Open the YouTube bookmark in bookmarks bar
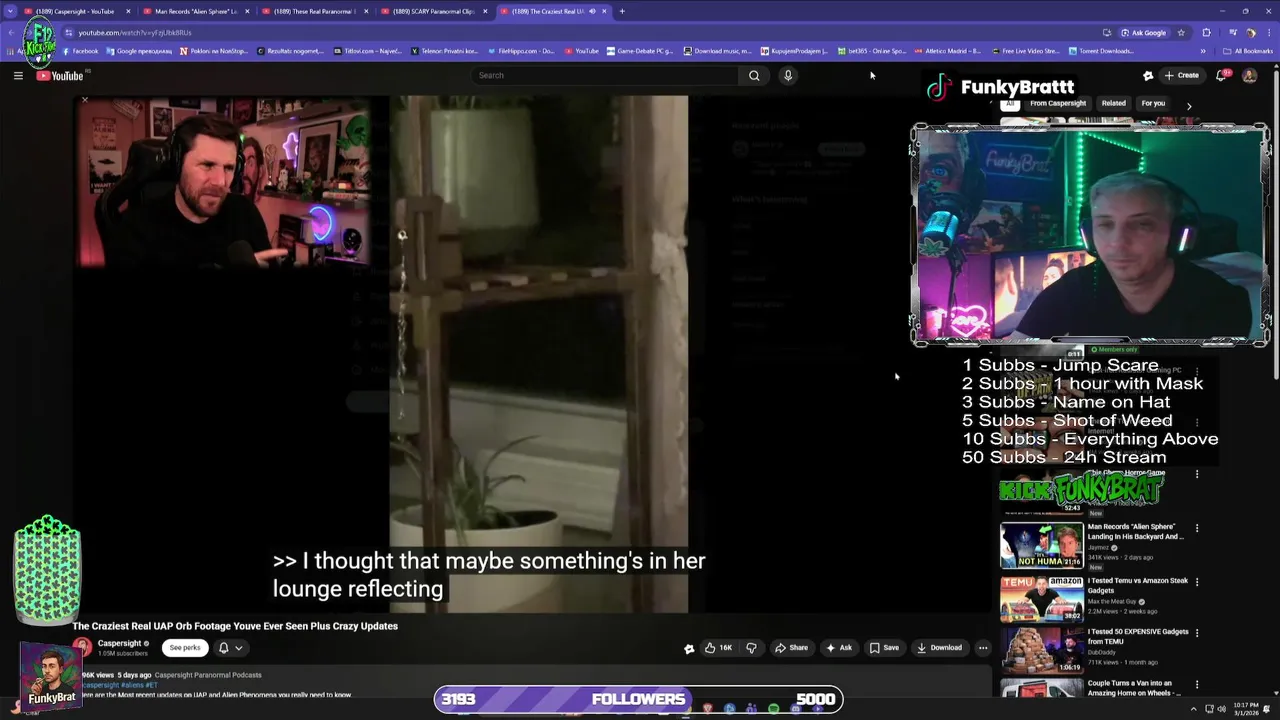The width and height of the screenshot is (1280, 720). pyautogui.click(x=582, y=51)
